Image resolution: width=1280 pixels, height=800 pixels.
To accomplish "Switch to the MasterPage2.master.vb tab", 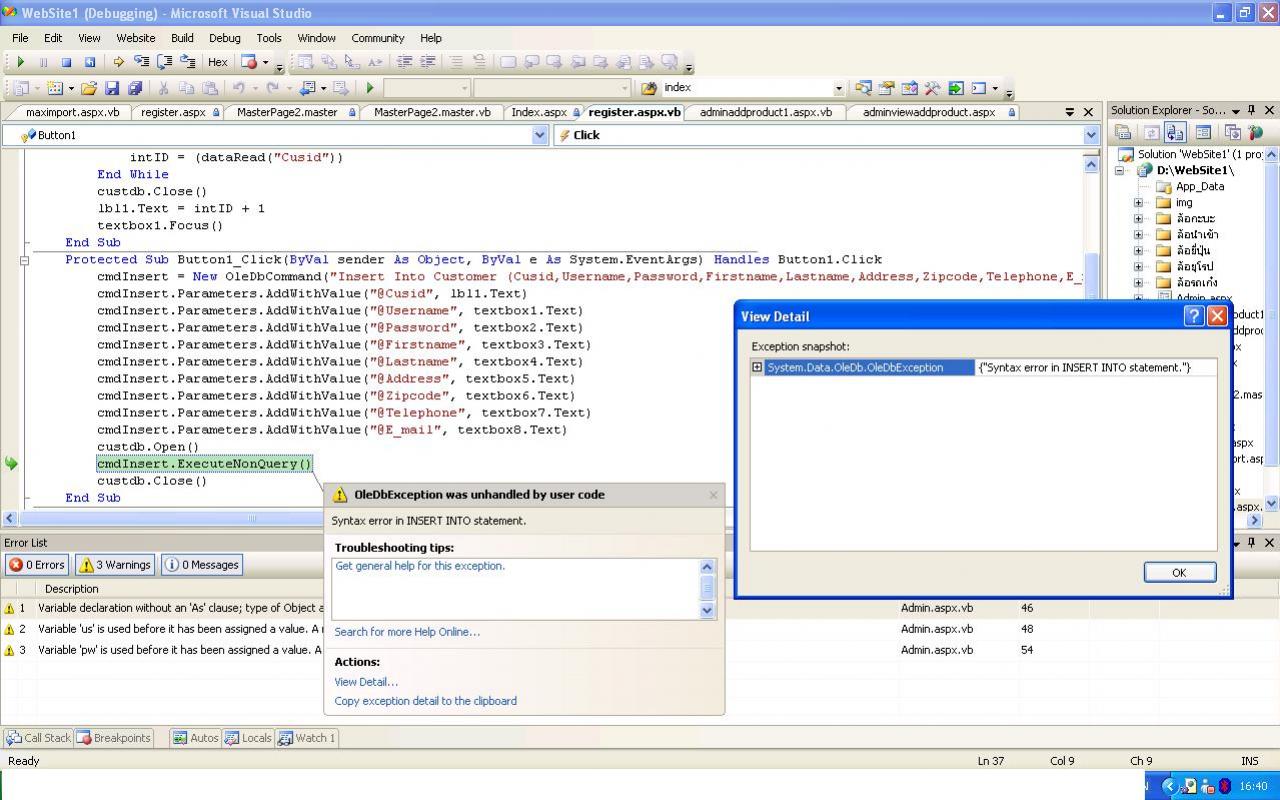I will [431, 112].
